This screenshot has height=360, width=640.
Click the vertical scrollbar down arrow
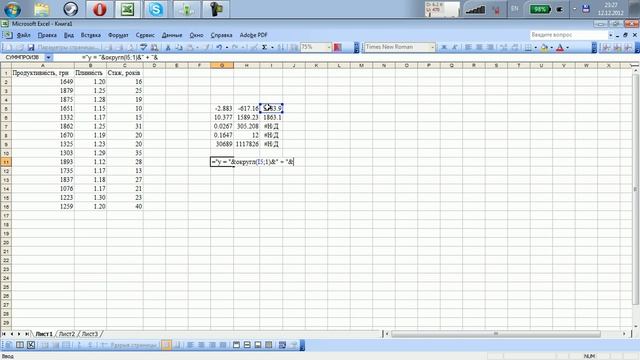(635, 326)
